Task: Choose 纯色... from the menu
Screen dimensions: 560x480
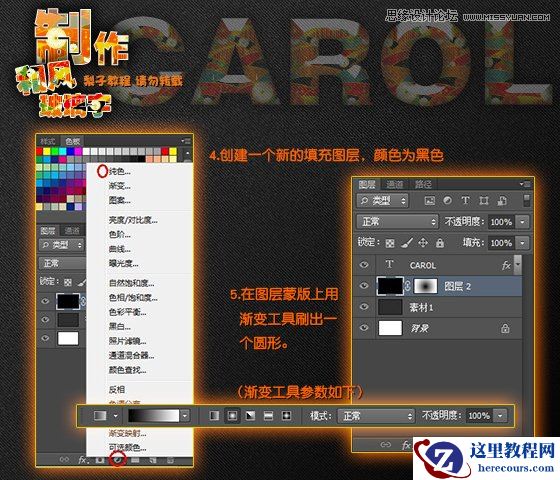Action: tap(120, 171)
